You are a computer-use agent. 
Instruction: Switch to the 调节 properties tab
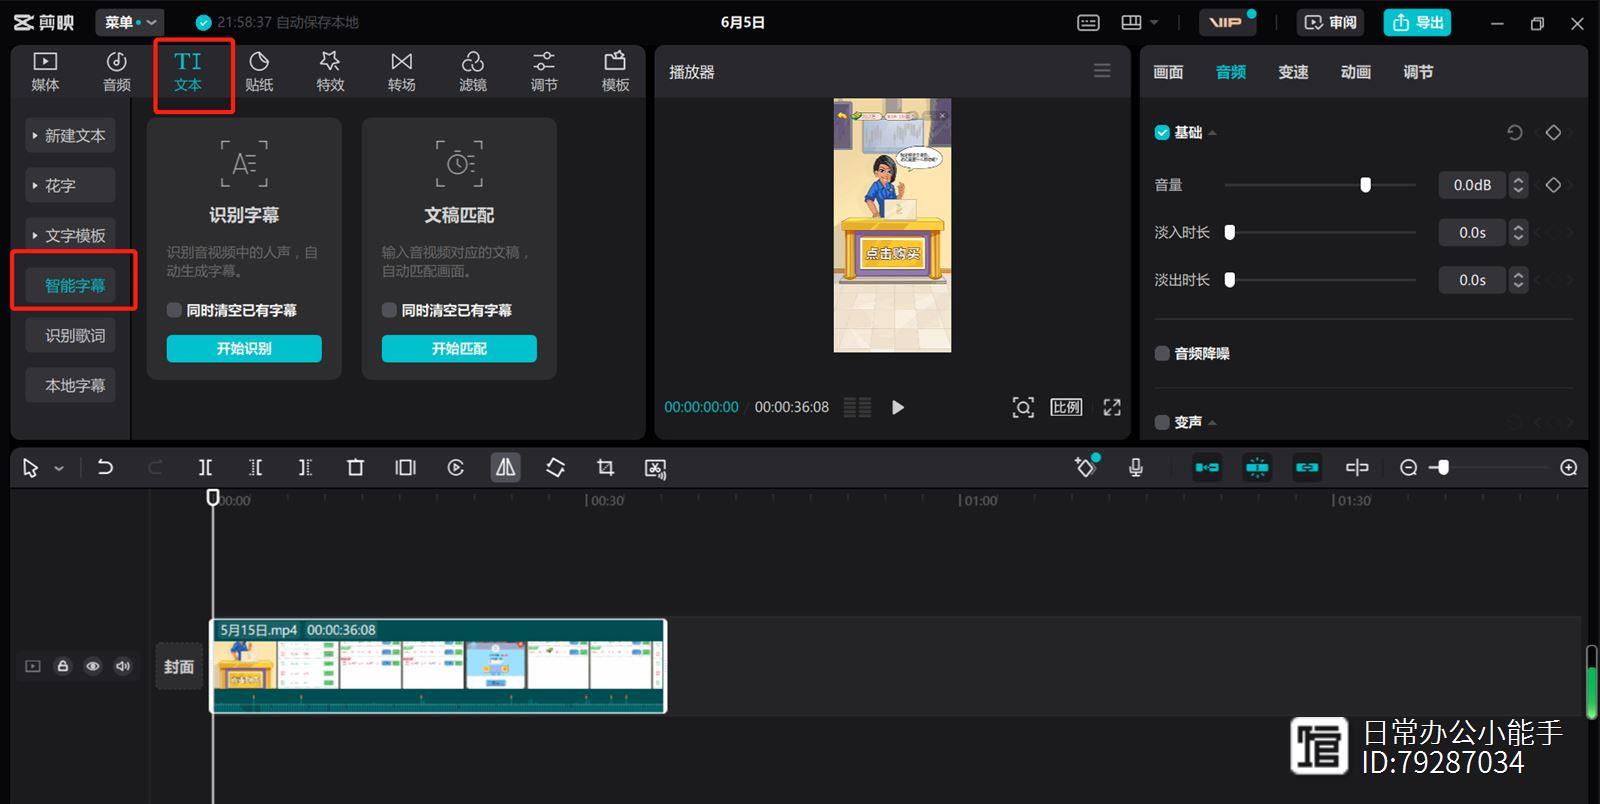pos(1418,72)
